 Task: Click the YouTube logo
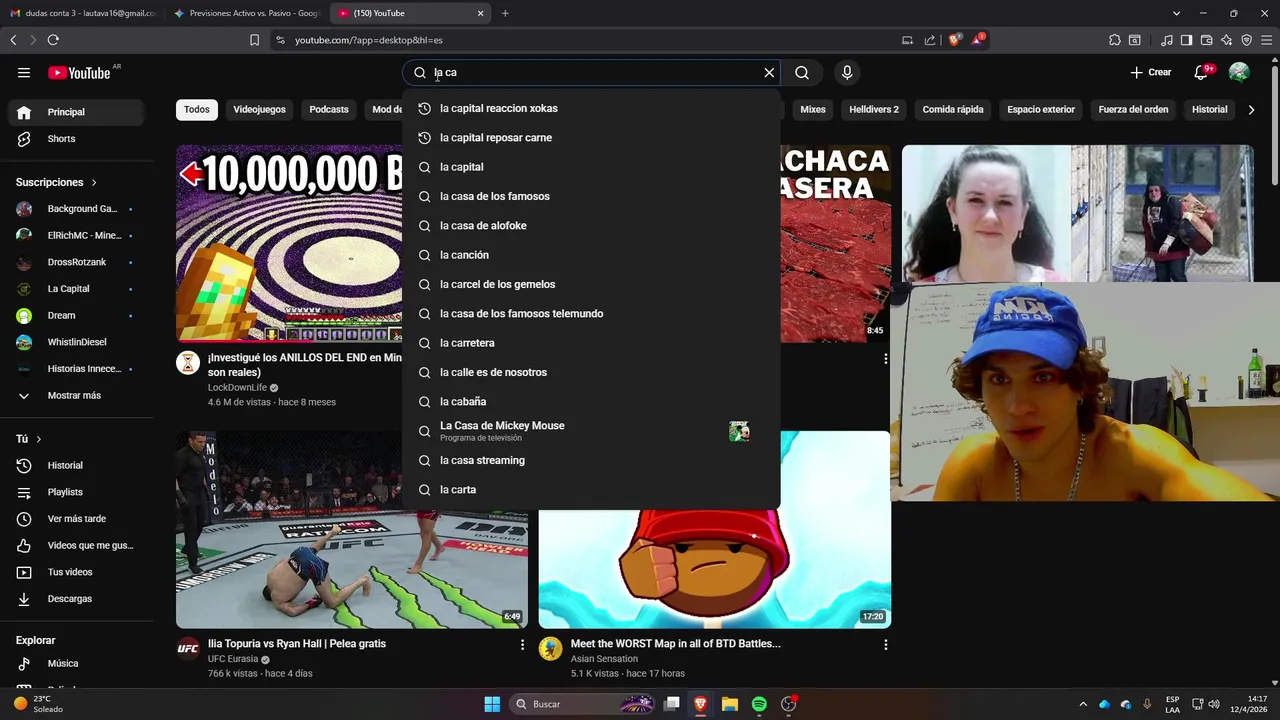click(x=79, y=73)
